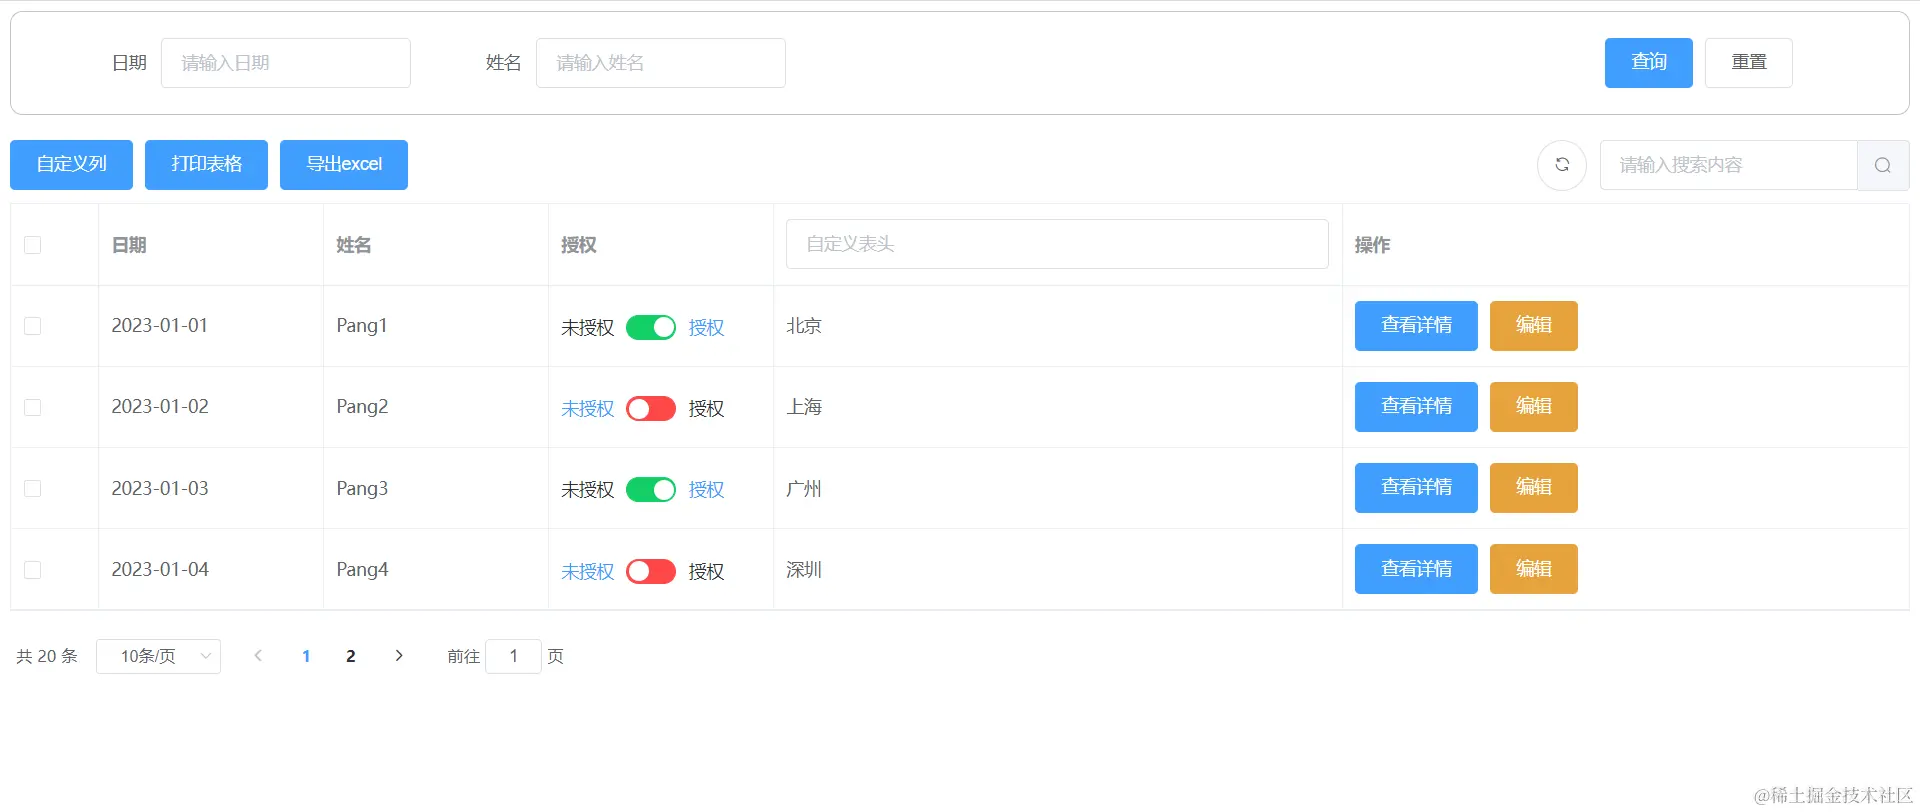Edit the Pang1 row
The image size is (1920, 812).
1534,326
